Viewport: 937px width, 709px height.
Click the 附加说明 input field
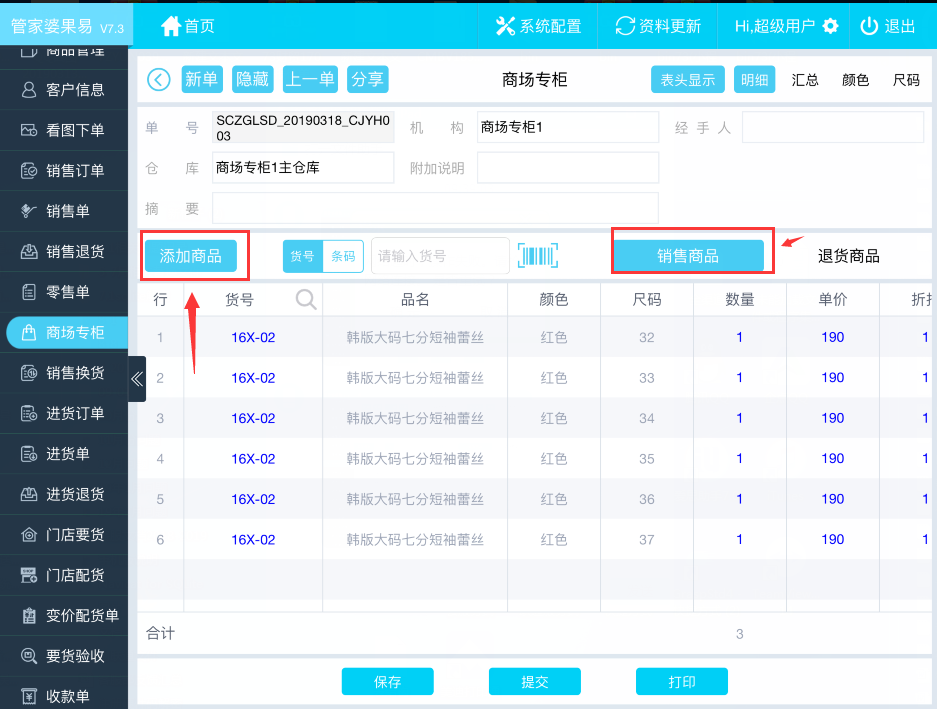(x=568, y=167)
